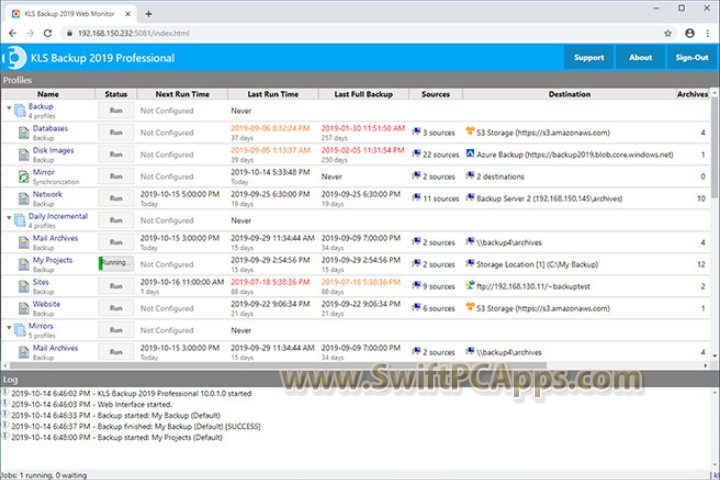Open the My Projects profile link

tap(52, 260)
